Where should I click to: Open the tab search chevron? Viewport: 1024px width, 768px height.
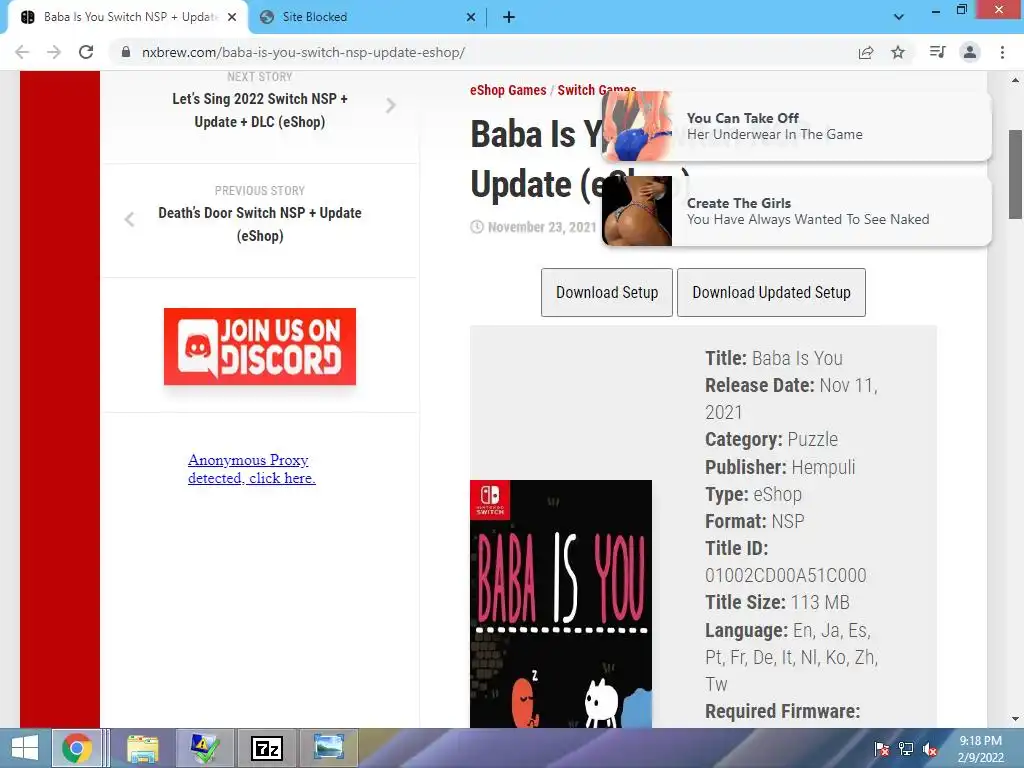(x=899, y=17)
